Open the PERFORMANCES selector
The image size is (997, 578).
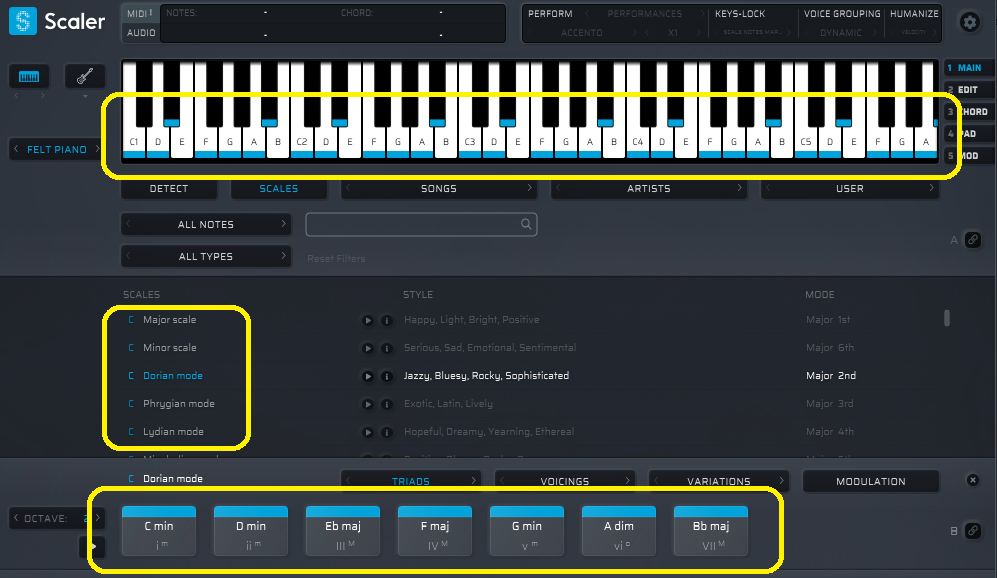[x=644, y=13]
